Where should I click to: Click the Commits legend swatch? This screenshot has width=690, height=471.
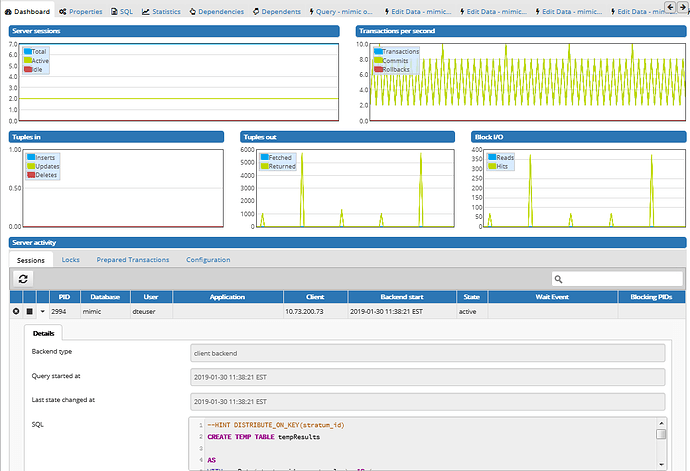point(378,60)
